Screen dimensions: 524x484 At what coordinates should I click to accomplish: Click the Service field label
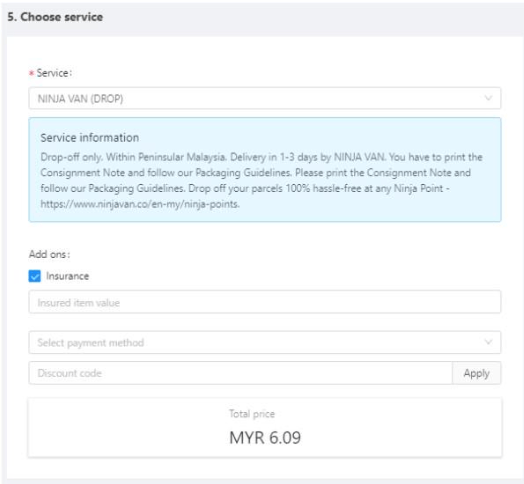tap(54, 73)
